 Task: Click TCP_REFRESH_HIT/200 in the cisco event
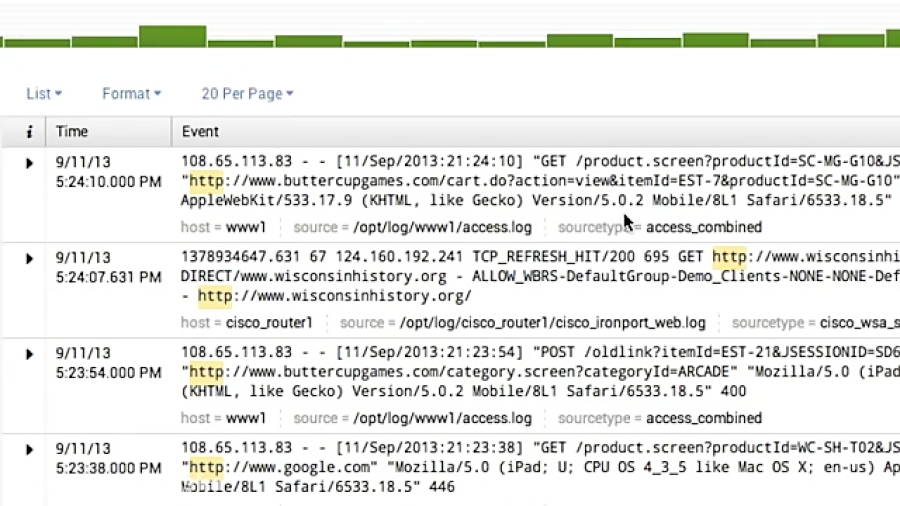tap(553, 256)
